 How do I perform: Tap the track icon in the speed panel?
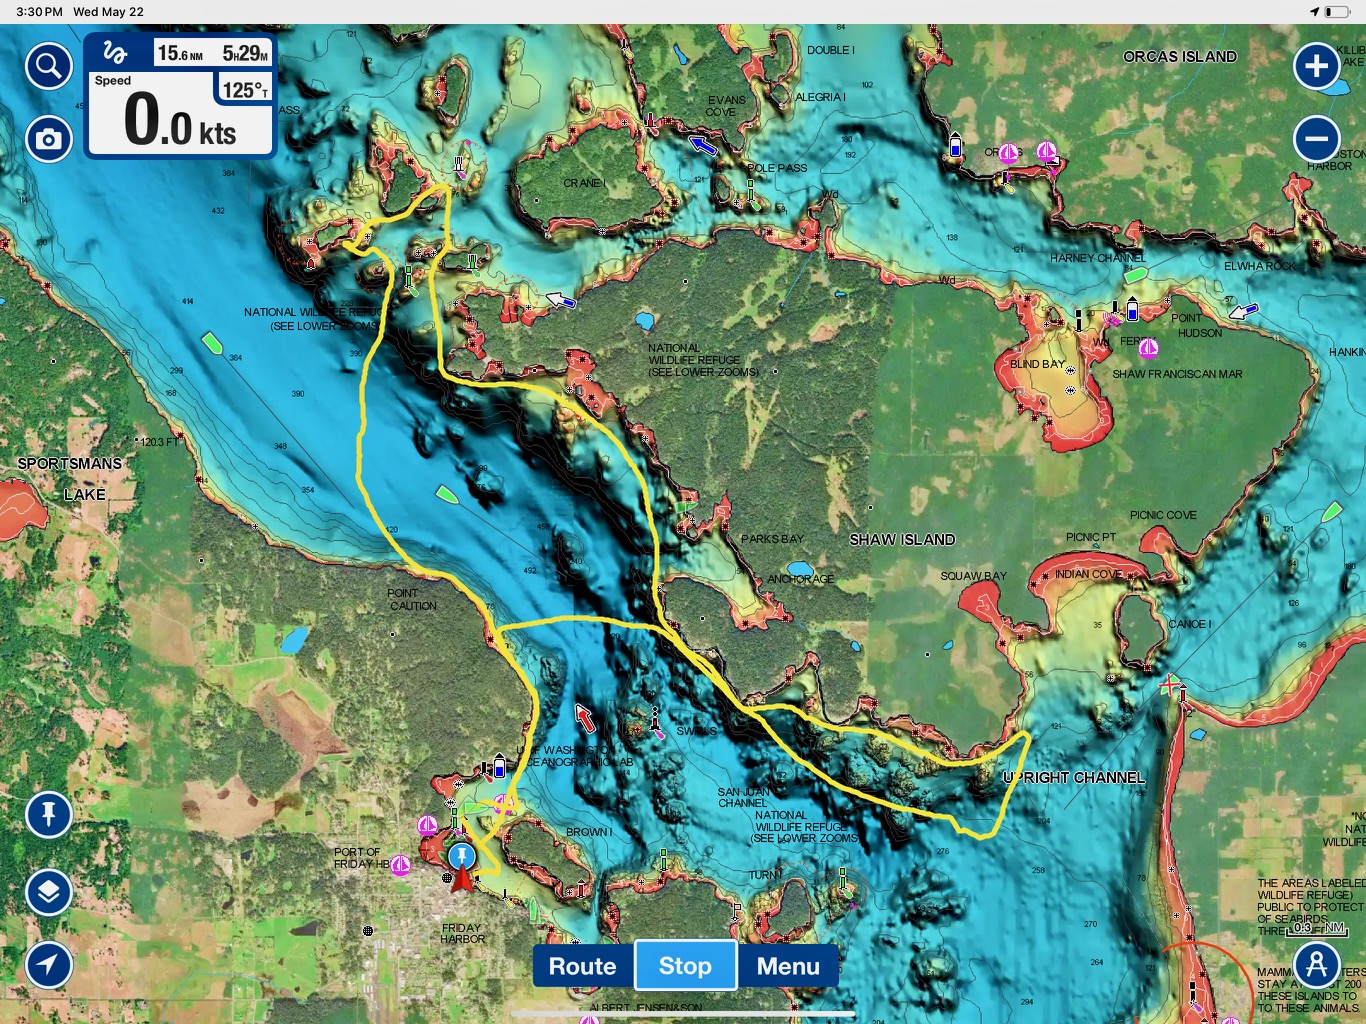click(x=116, y=53)
